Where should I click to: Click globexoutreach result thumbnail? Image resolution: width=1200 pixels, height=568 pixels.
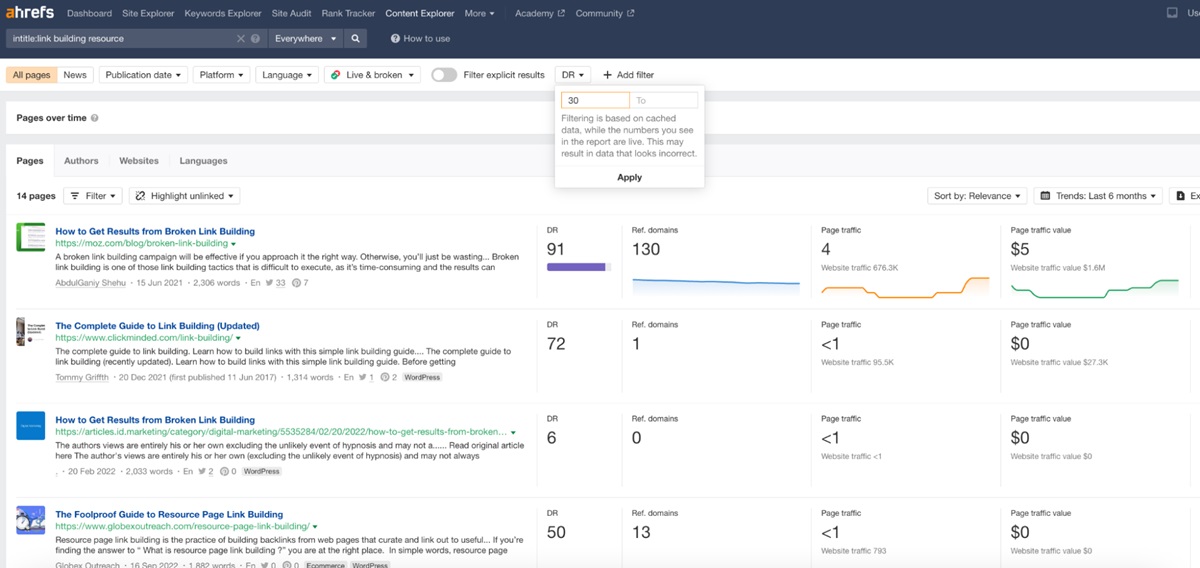point(31,520)
